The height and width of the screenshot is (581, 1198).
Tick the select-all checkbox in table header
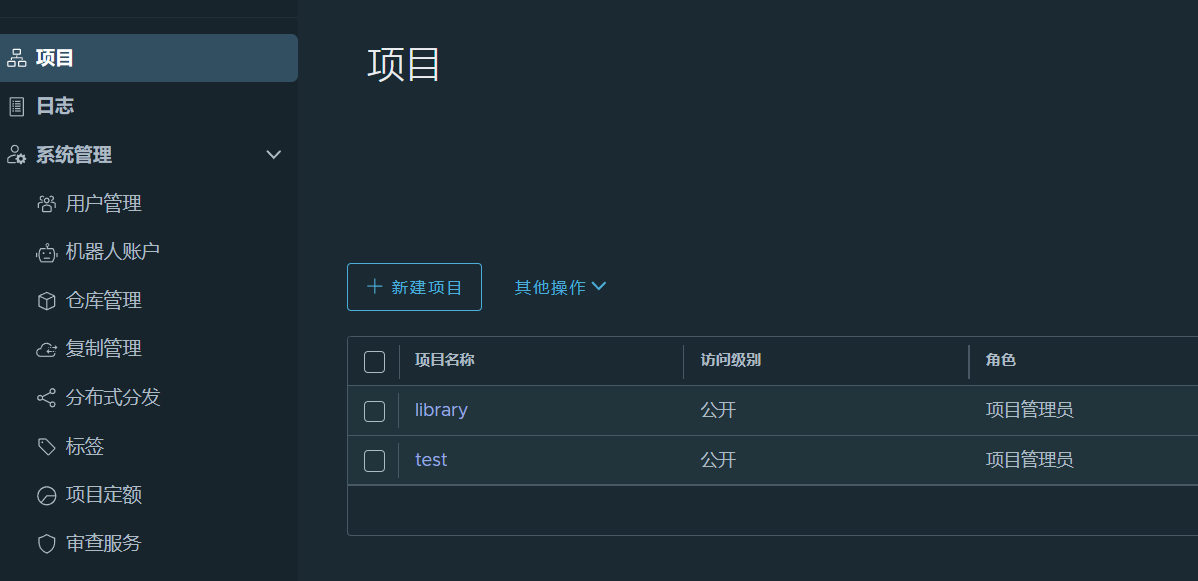pos(374,362)
